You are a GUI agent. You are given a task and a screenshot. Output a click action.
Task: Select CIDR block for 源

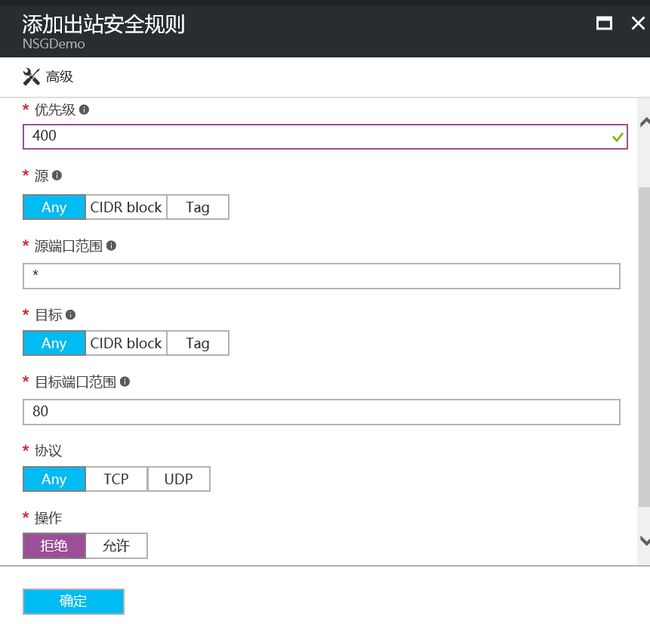tap(126, 207)
